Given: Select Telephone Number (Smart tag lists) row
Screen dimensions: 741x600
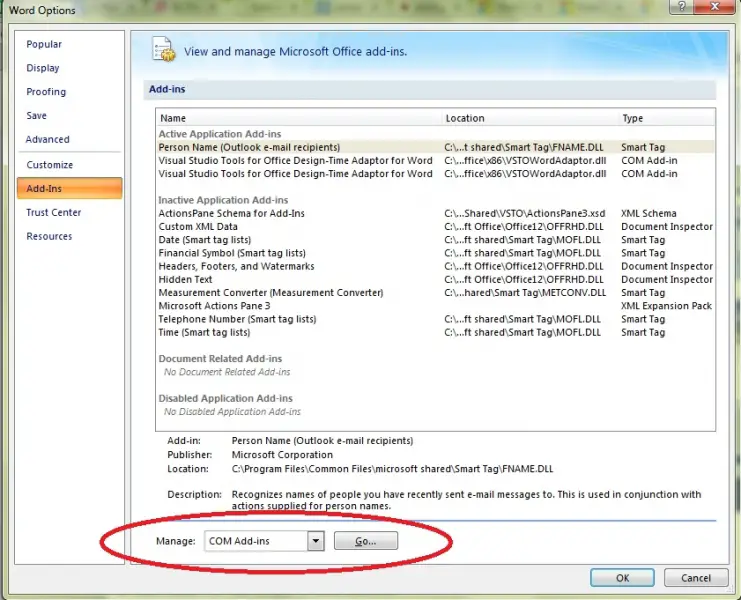Looking at the screenshot, I should [435, 319].
